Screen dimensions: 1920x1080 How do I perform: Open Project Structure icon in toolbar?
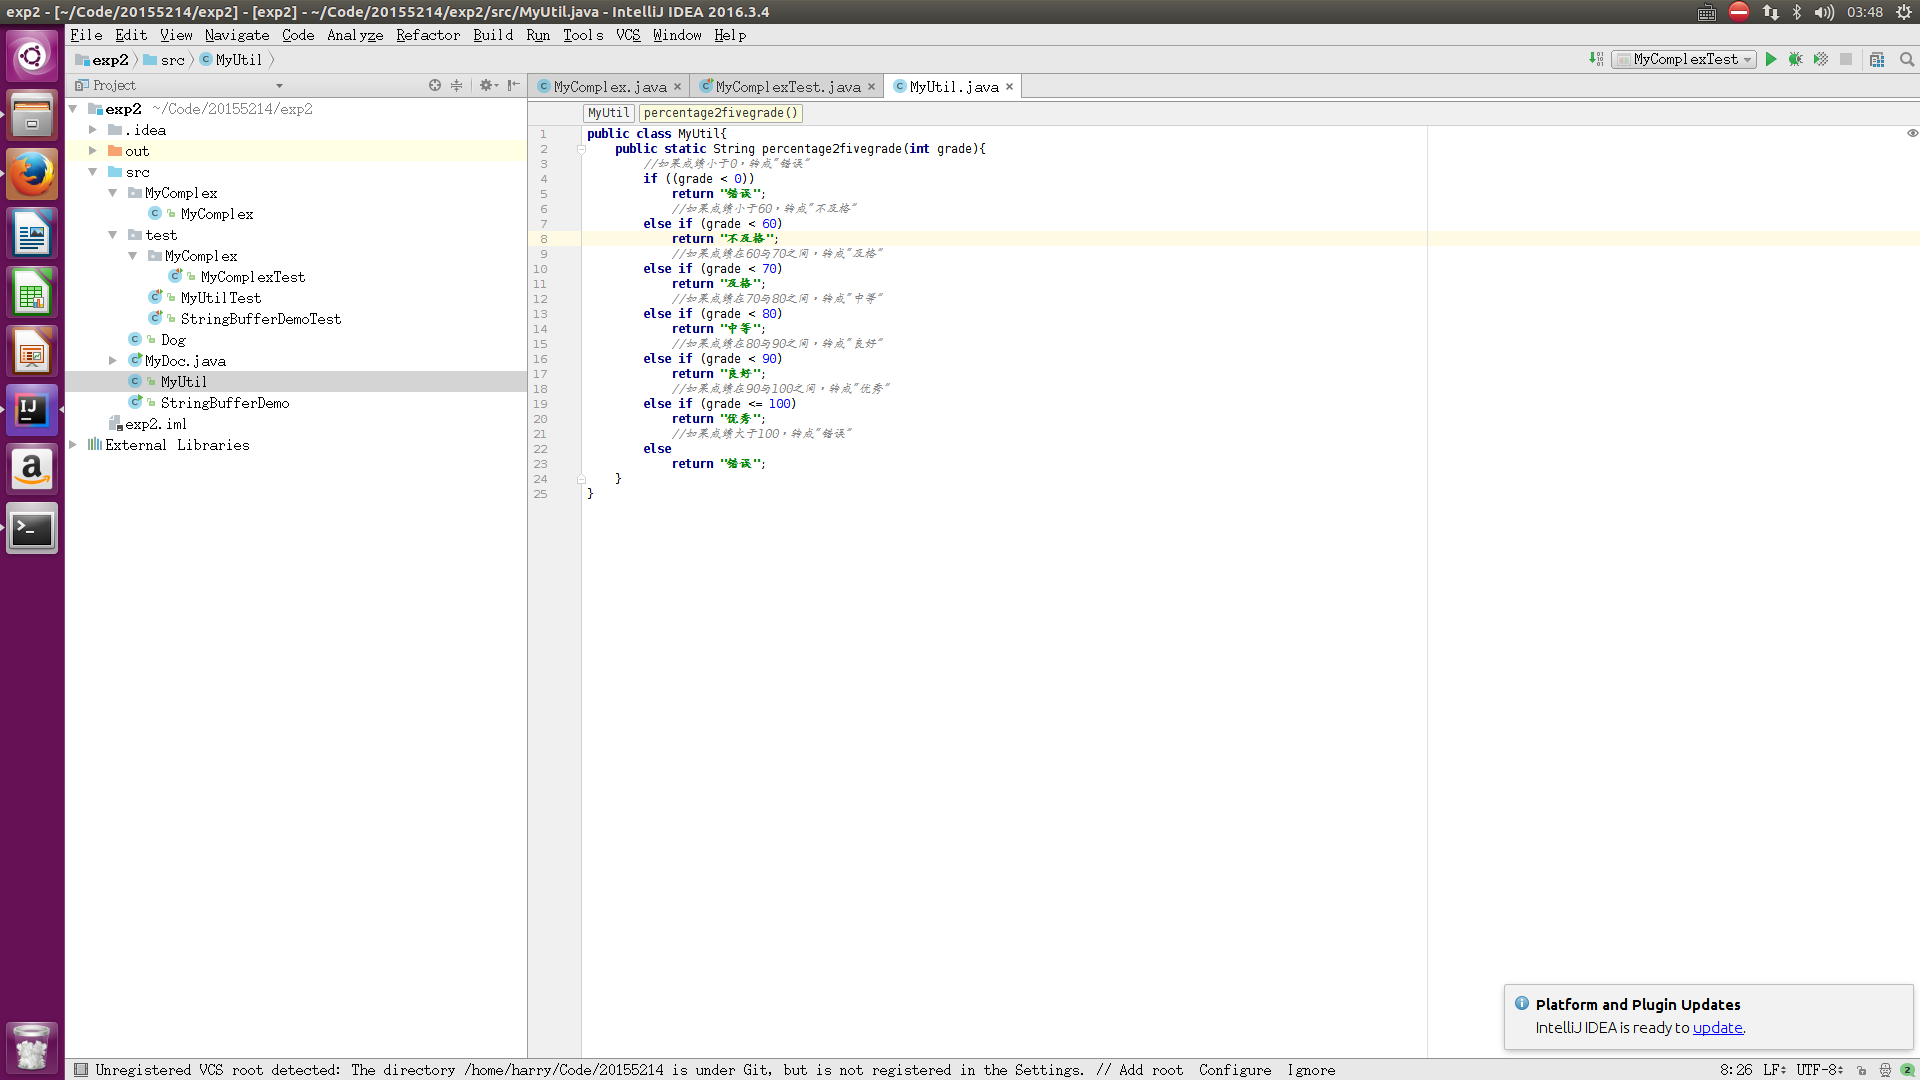(x=1877, y=60)
